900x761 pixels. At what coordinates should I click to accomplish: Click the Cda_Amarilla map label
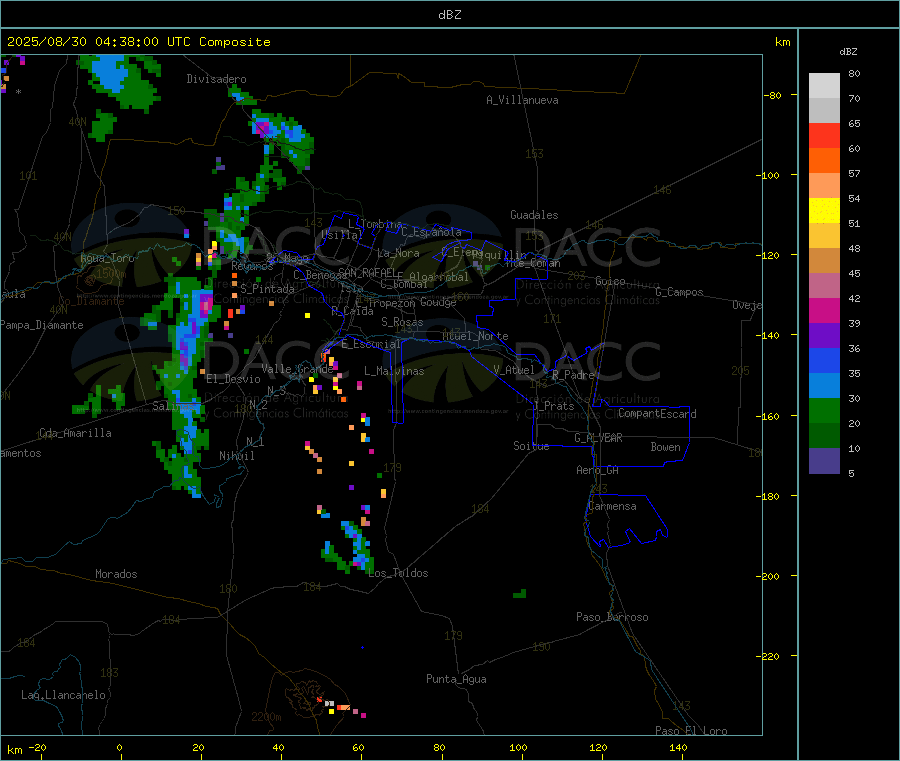point(75,433)
